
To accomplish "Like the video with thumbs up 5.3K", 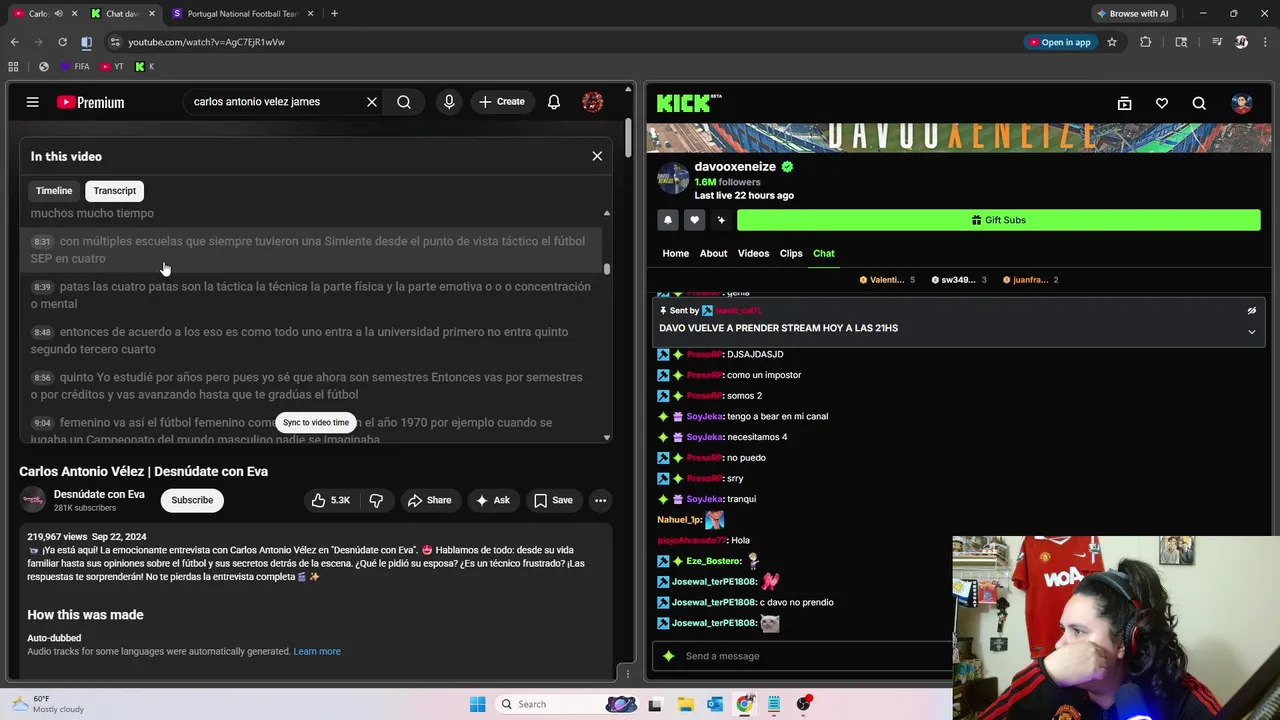I will [331, 500].
